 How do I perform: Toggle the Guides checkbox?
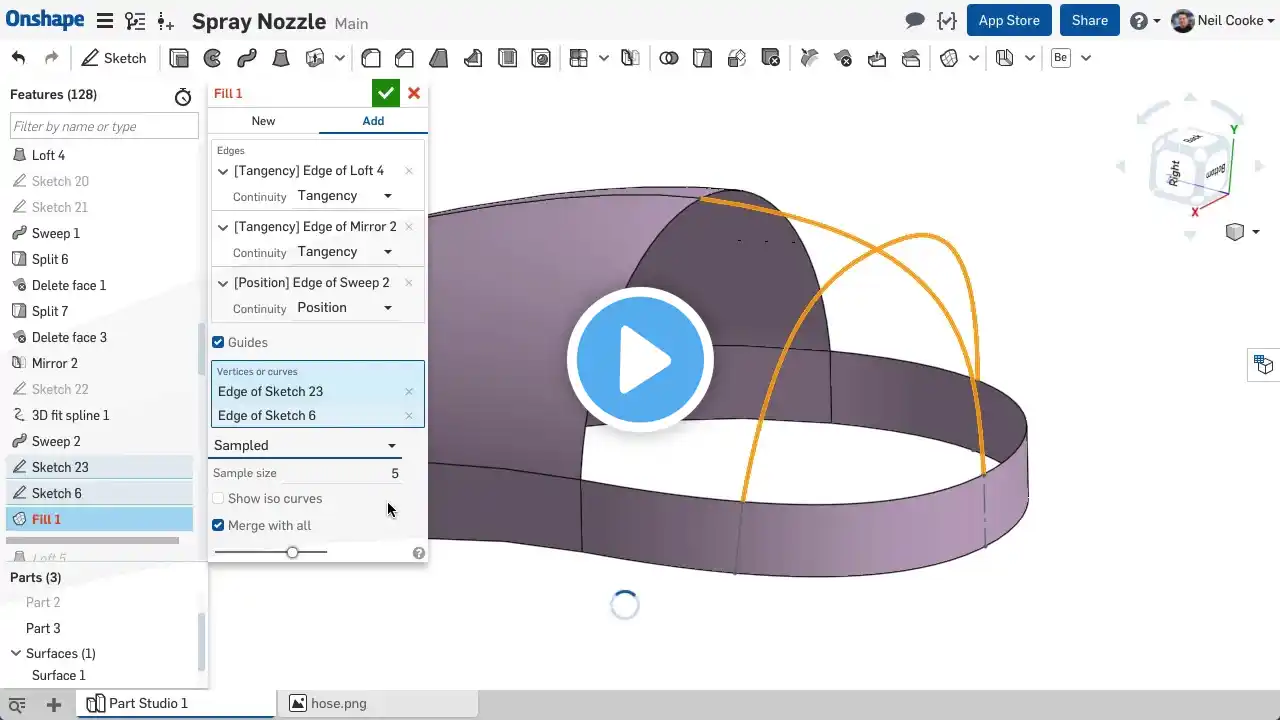pos(218,342)
